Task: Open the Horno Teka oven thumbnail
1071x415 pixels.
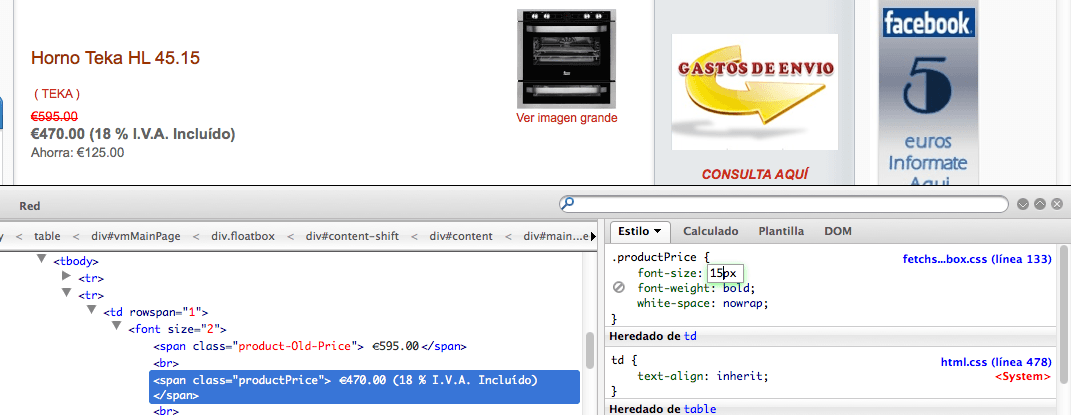Action: click(x=566, y=59)
